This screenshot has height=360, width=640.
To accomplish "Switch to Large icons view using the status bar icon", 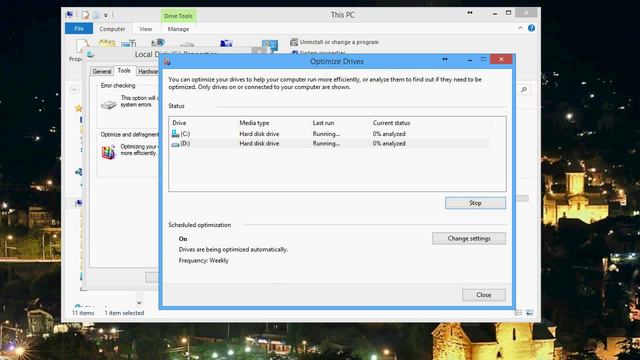I will [529, 313].
